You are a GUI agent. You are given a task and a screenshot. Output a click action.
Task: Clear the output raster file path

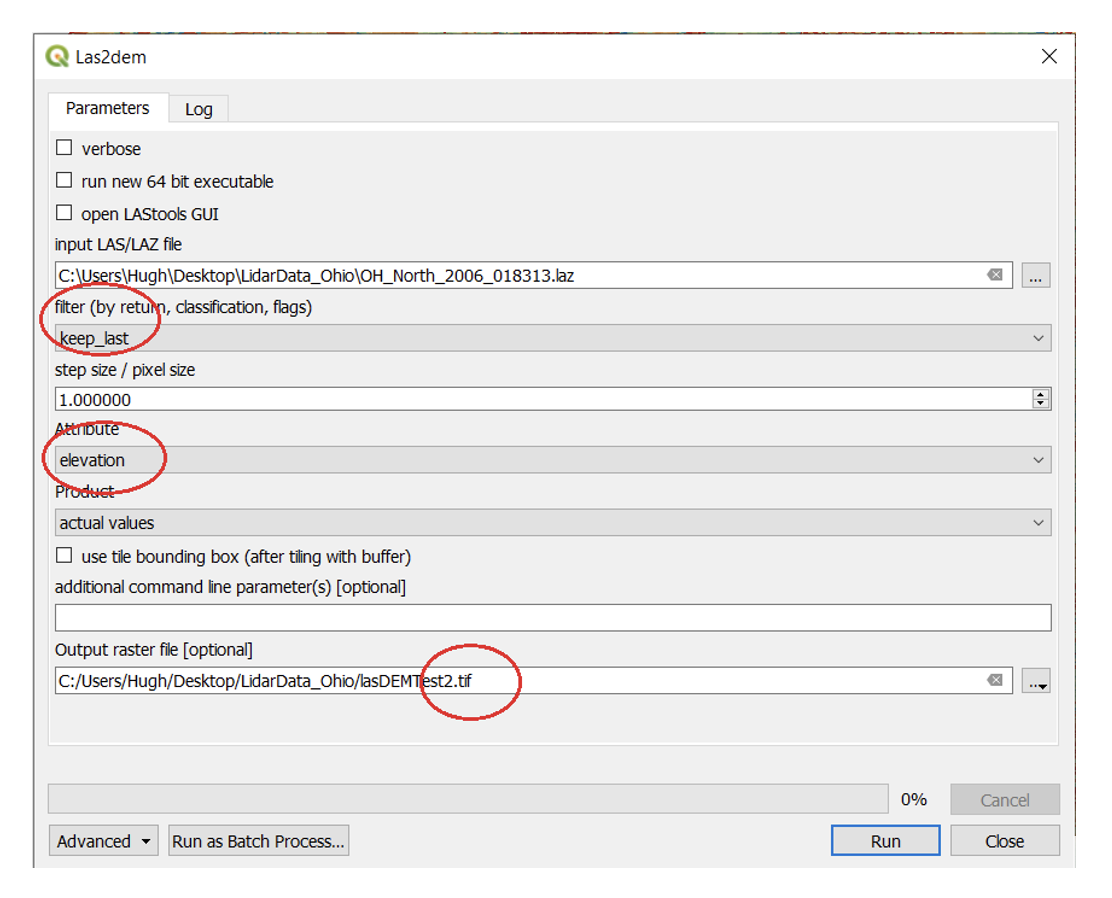click(995, 680)
